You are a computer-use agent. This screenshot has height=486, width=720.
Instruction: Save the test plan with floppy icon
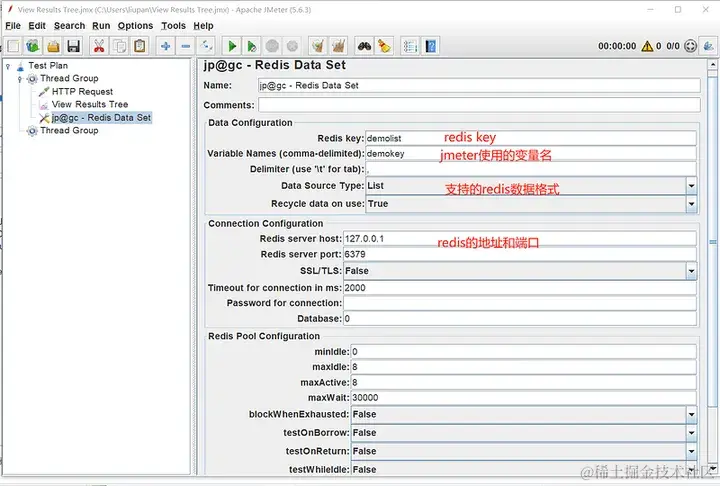73,46
